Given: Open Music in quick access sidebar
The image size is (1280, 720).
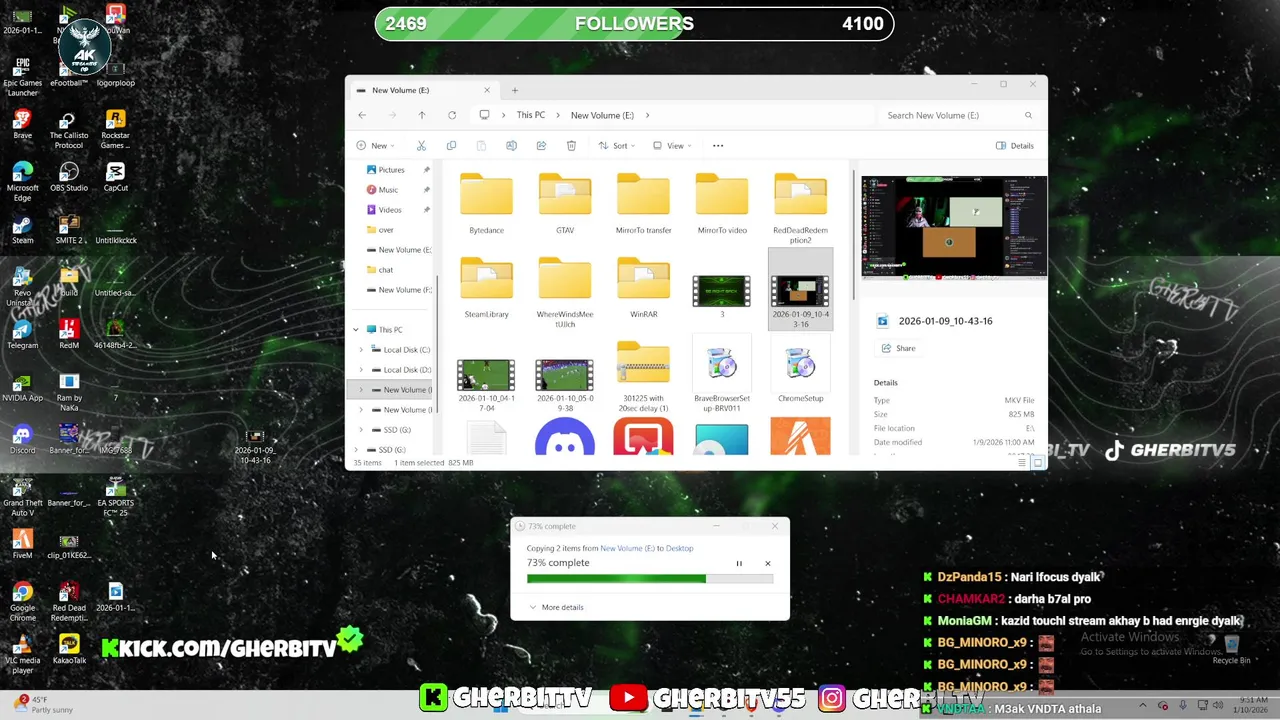Looking at the screenshot, I should [x=388, y=190].
